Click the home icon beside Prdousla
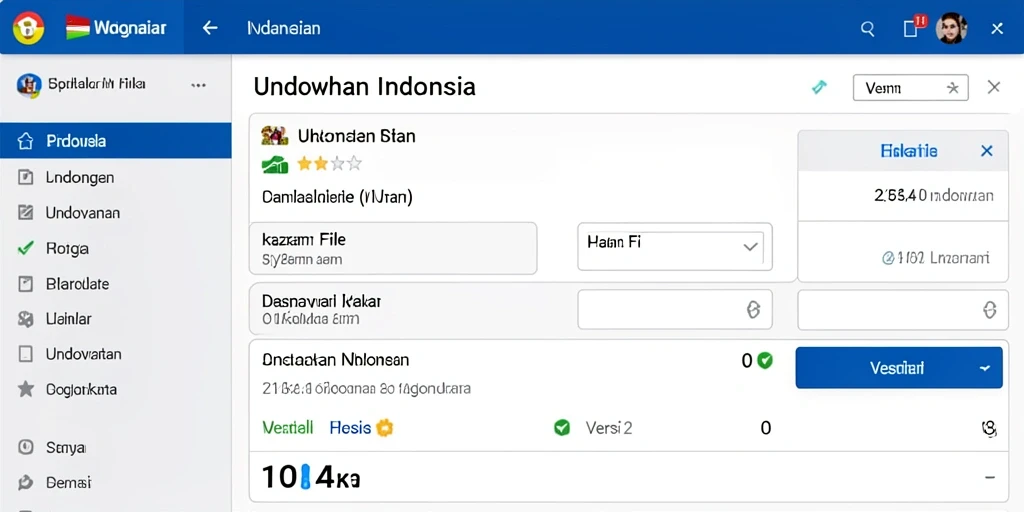 pos(25,140)
